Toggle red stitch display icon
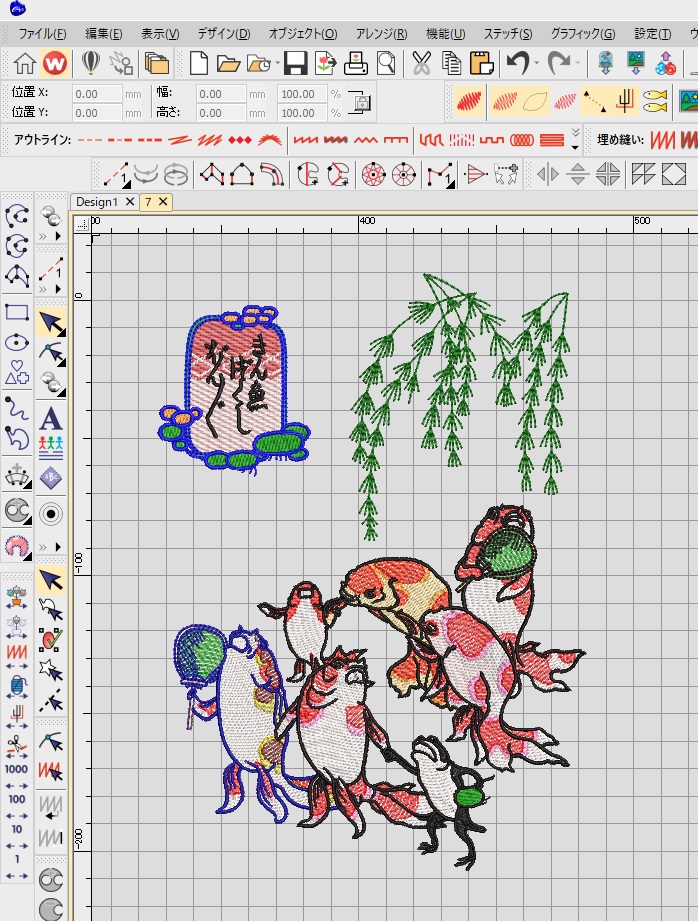698x921 pixels. click(469, 101)
